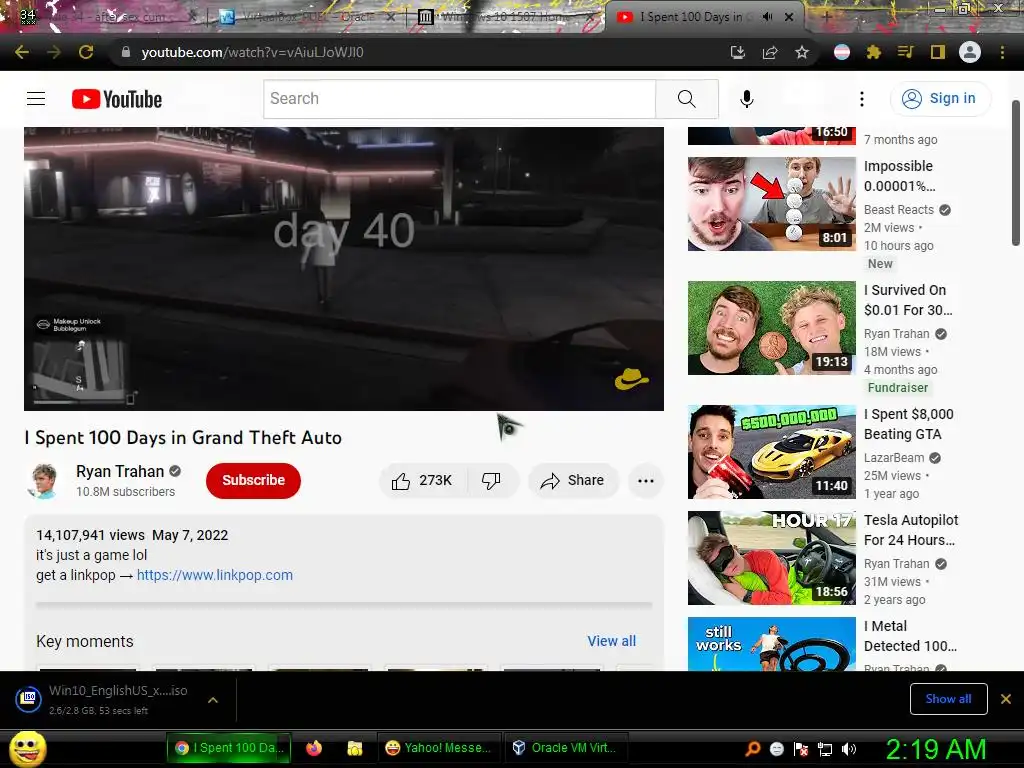Go forward with browser forward arrow
Screen dimensions: 1024x768
pyautogui.click(x=54, y=52)
